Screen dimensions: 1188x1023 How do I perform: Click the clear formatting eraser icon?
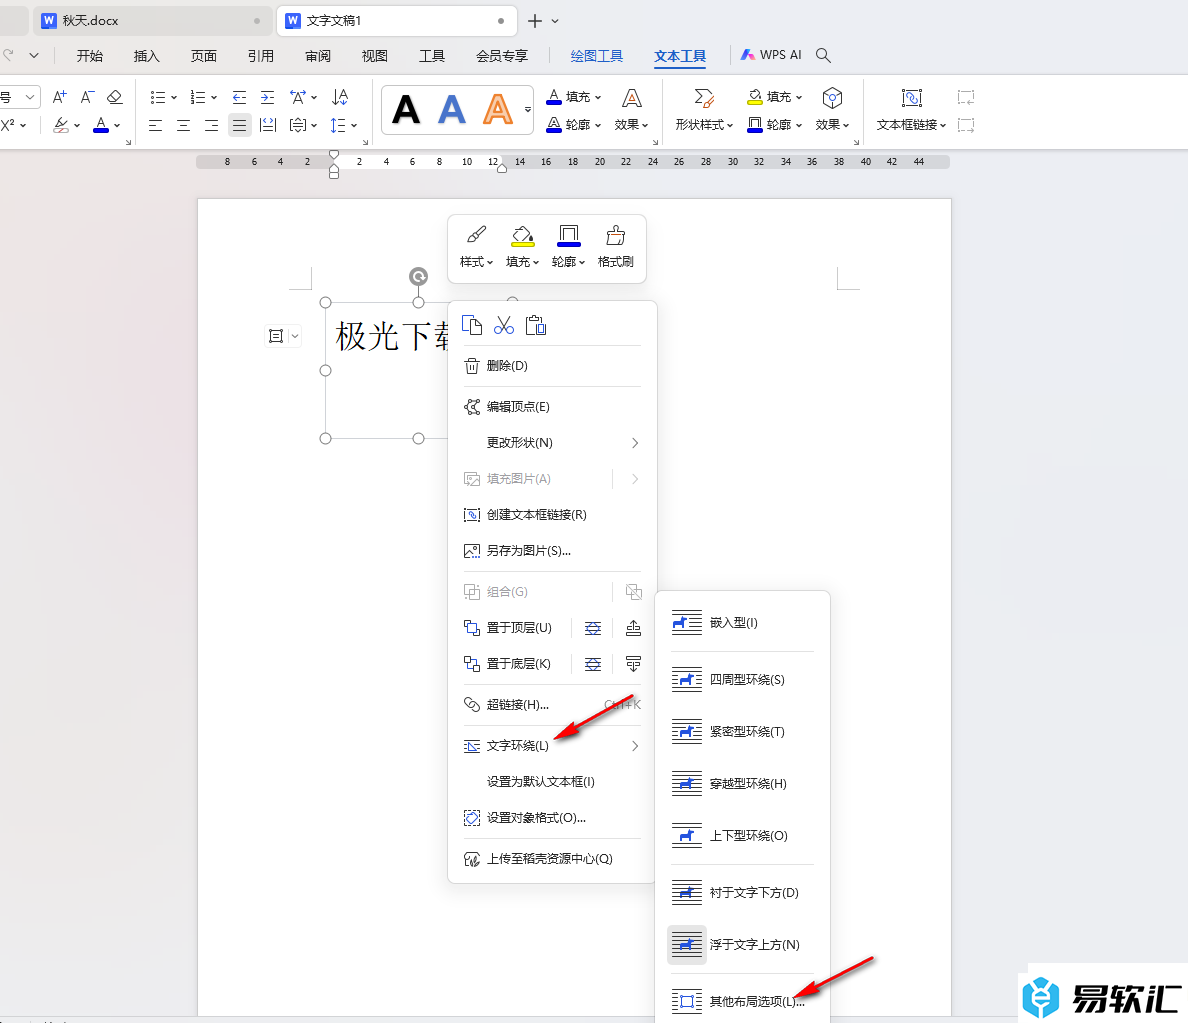tap(115, 97)
